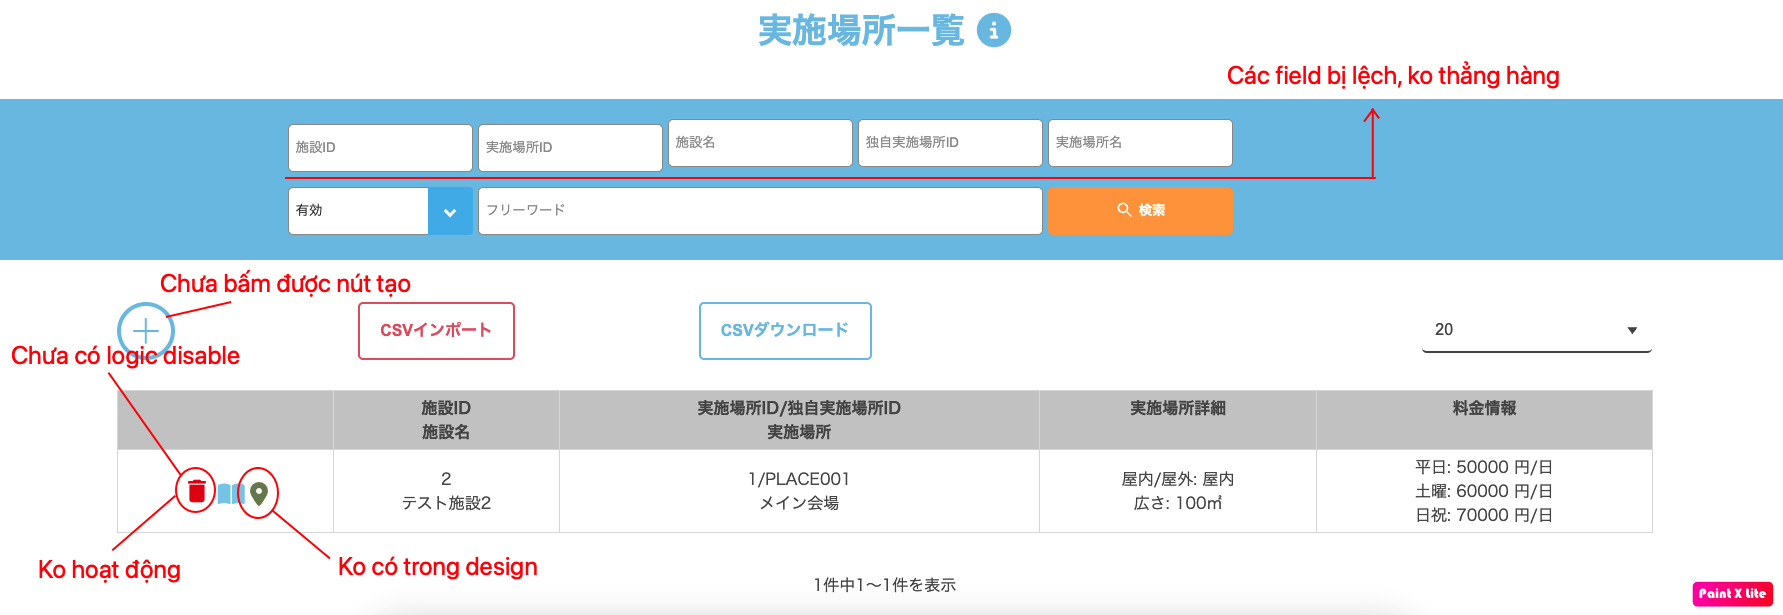Expand the page size dropdown showing 20

point(1535,330)
